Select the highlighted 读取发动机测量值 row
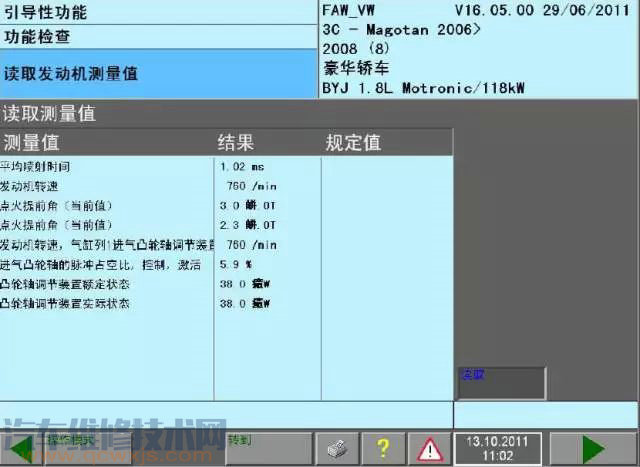The width and height of the screenshot is (640, 467). (158, 74)
